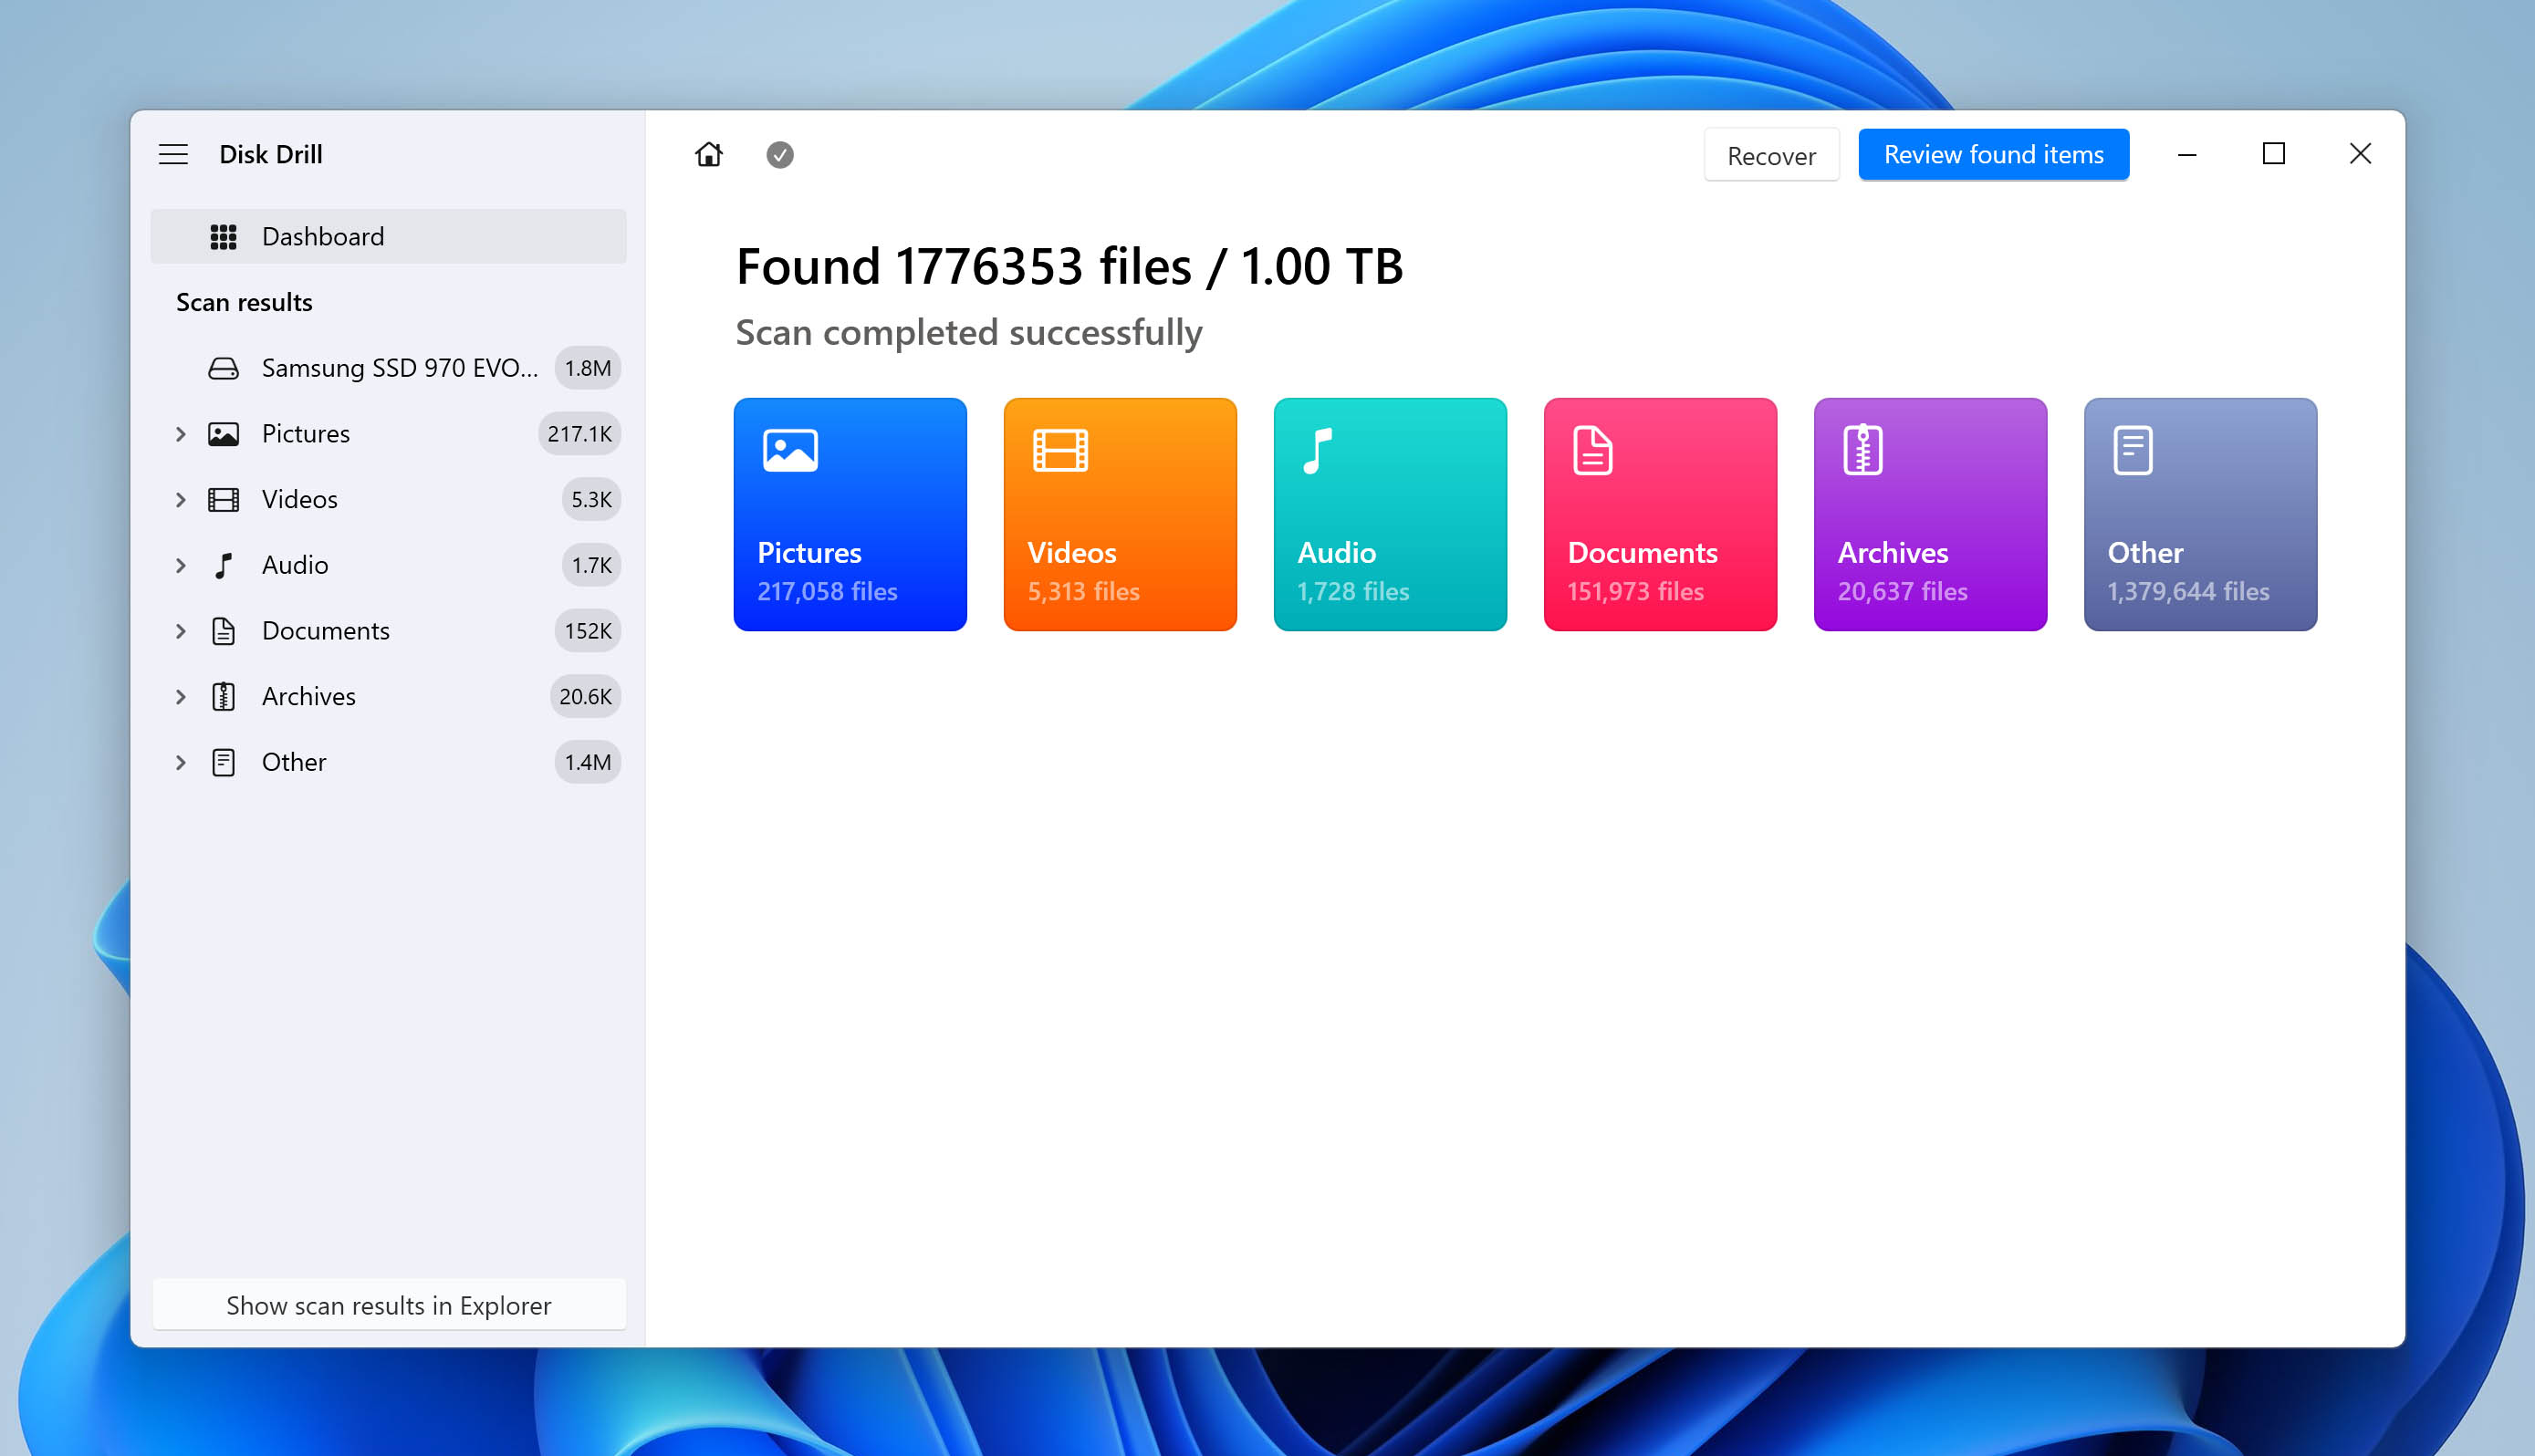Expand the Documents scan results
2535x1456 pixels.
(180, 629)
